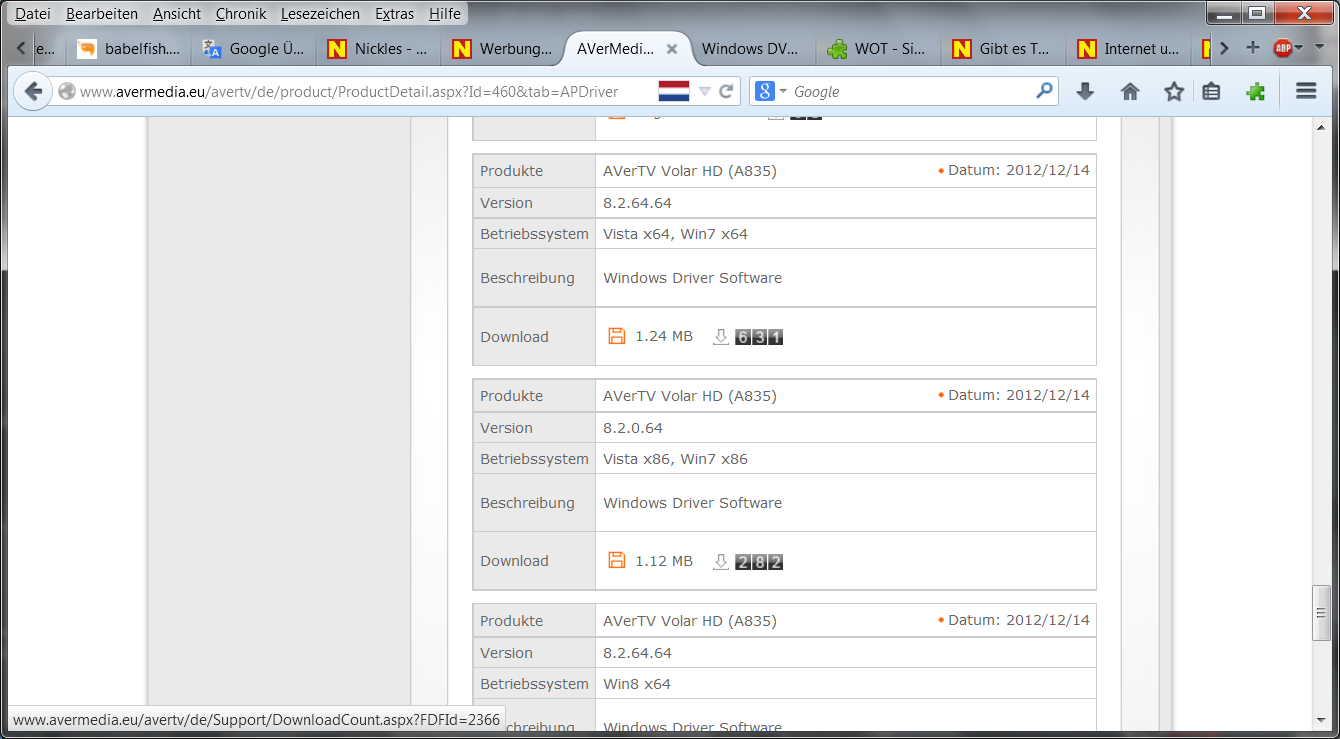Open the Lesezeichen menu
1340x739 pixels.
click(320, 14)
